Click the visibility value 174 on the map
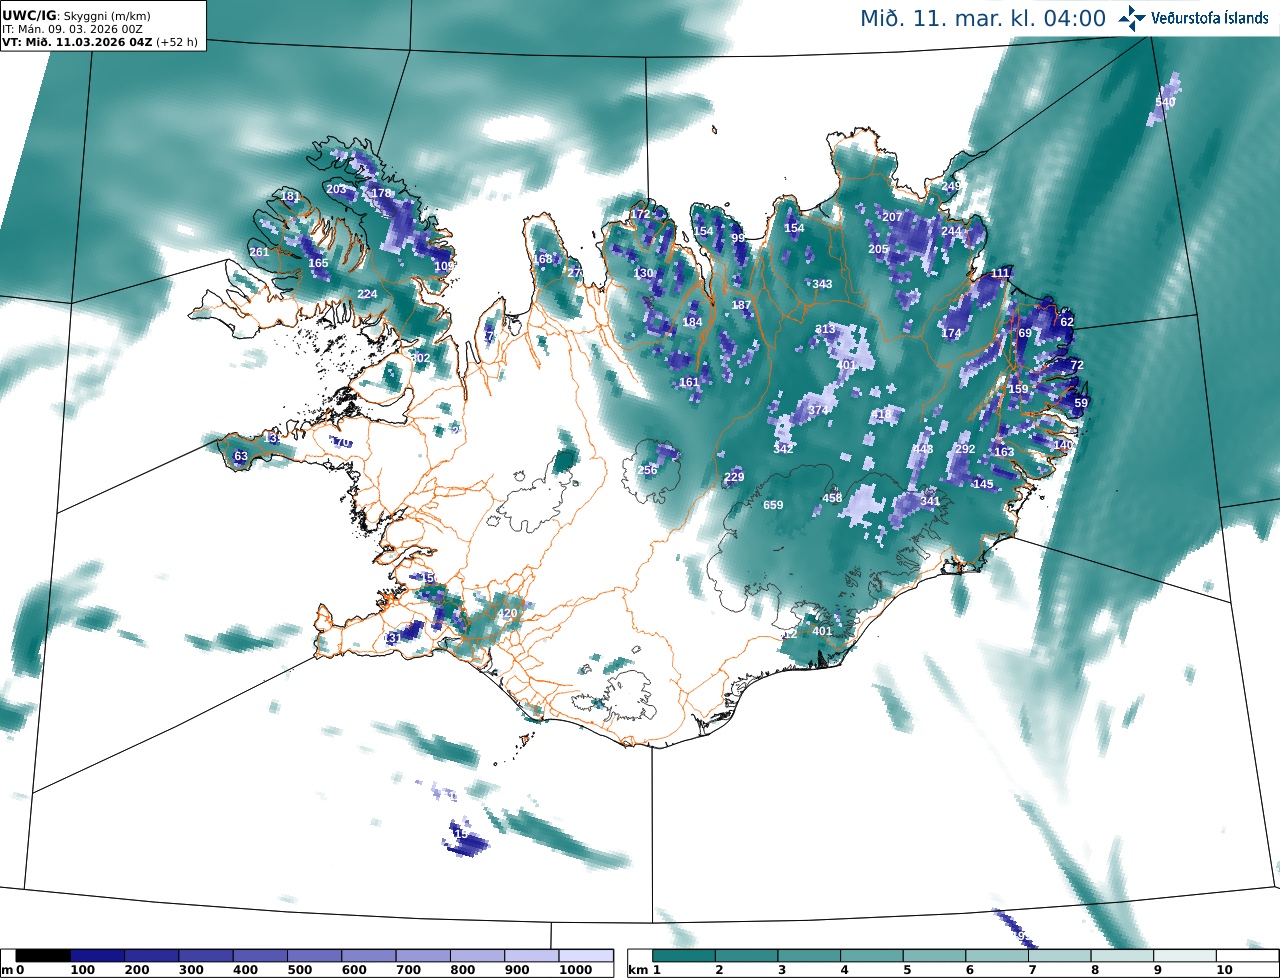Viewport: 1280px width, 978px height. 951,333
